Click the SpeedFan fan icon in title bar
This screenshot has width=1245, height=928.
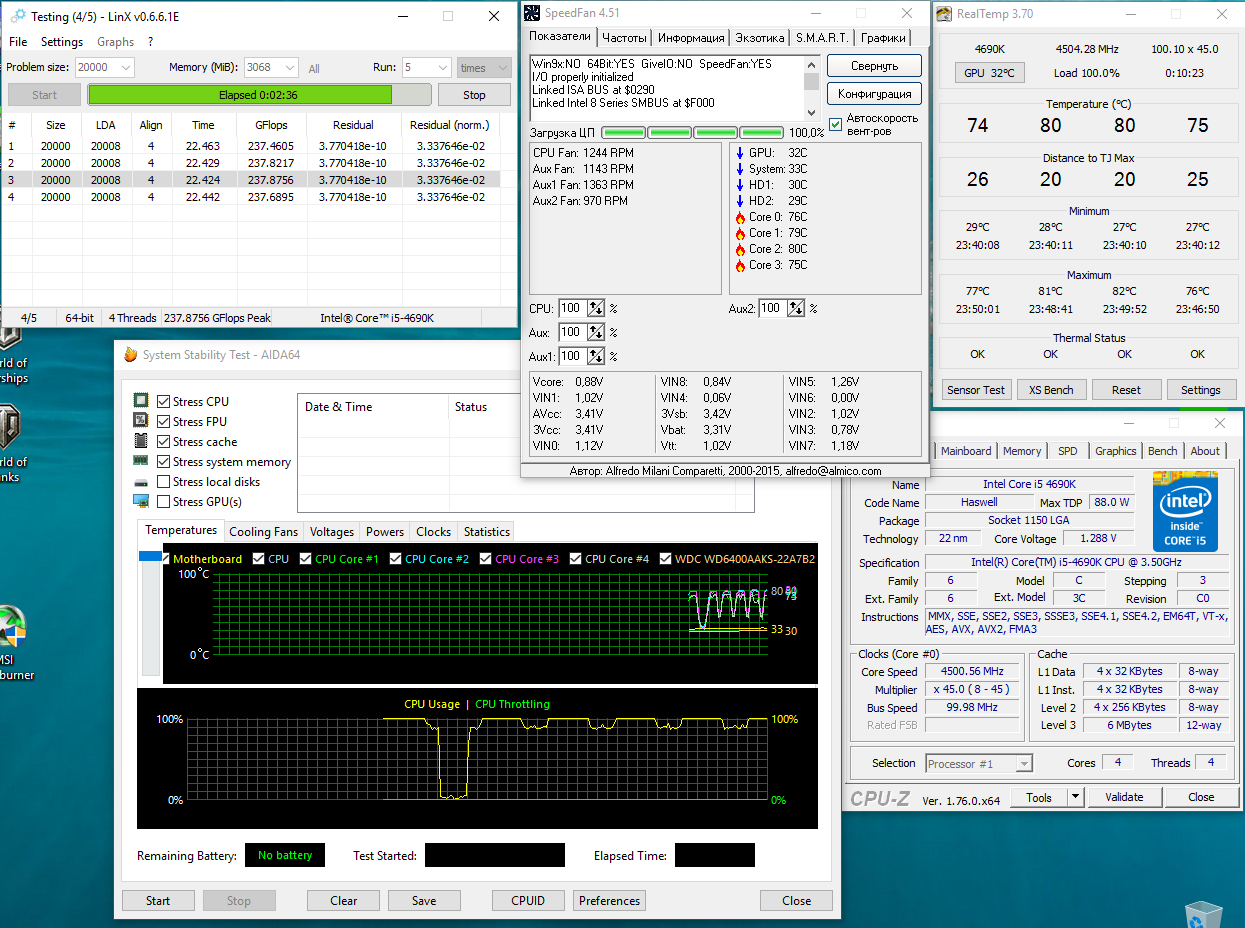point(532,14)
